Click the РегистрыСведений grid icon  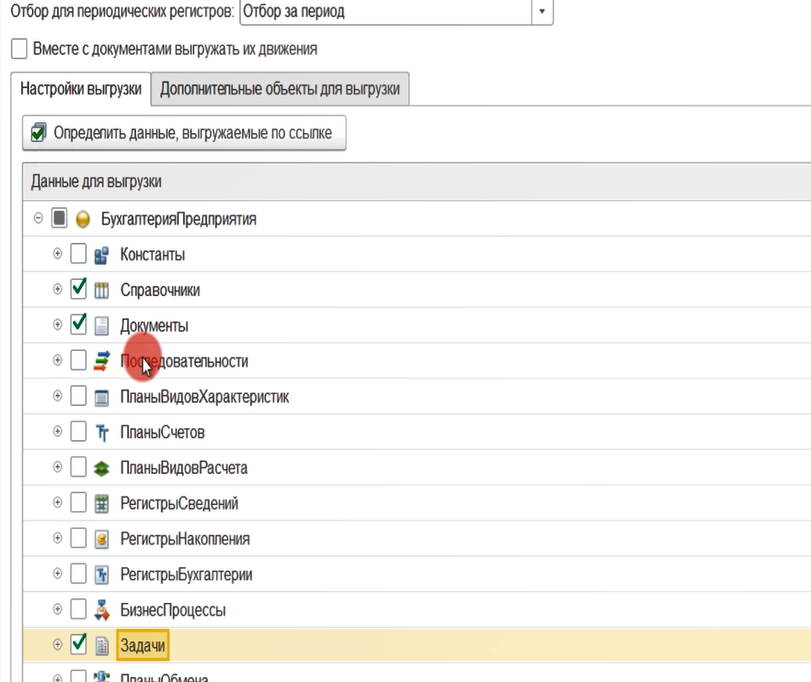pos(101,504)
